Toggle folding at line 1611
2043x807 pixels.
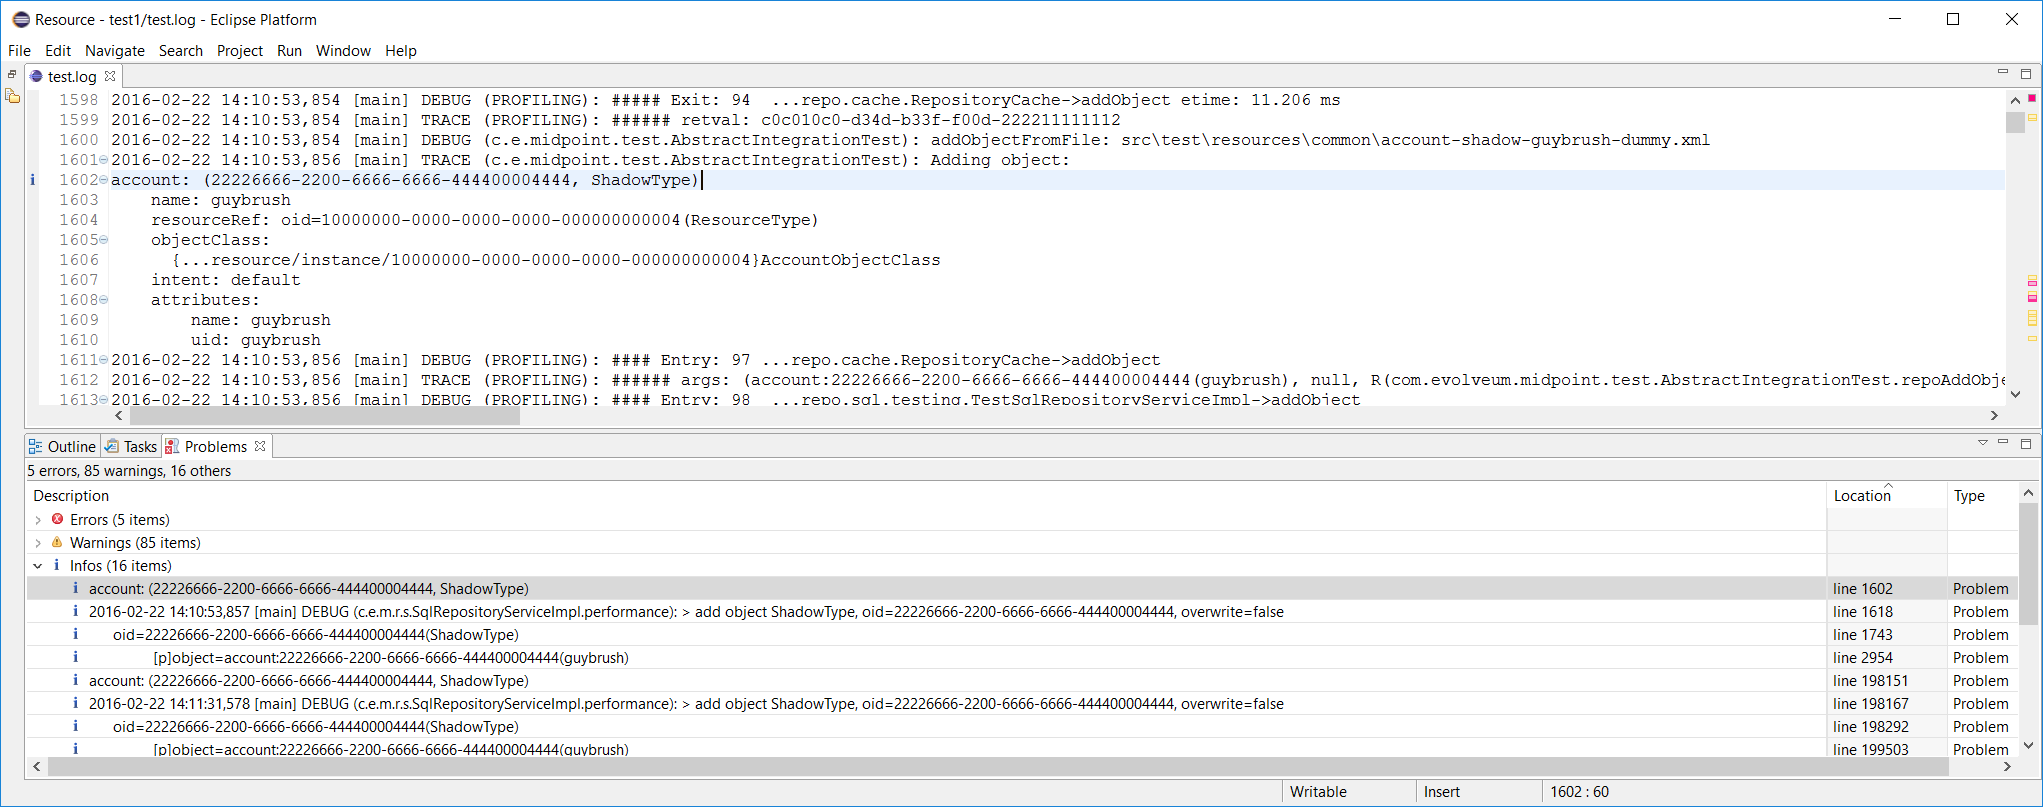(104, 360)
